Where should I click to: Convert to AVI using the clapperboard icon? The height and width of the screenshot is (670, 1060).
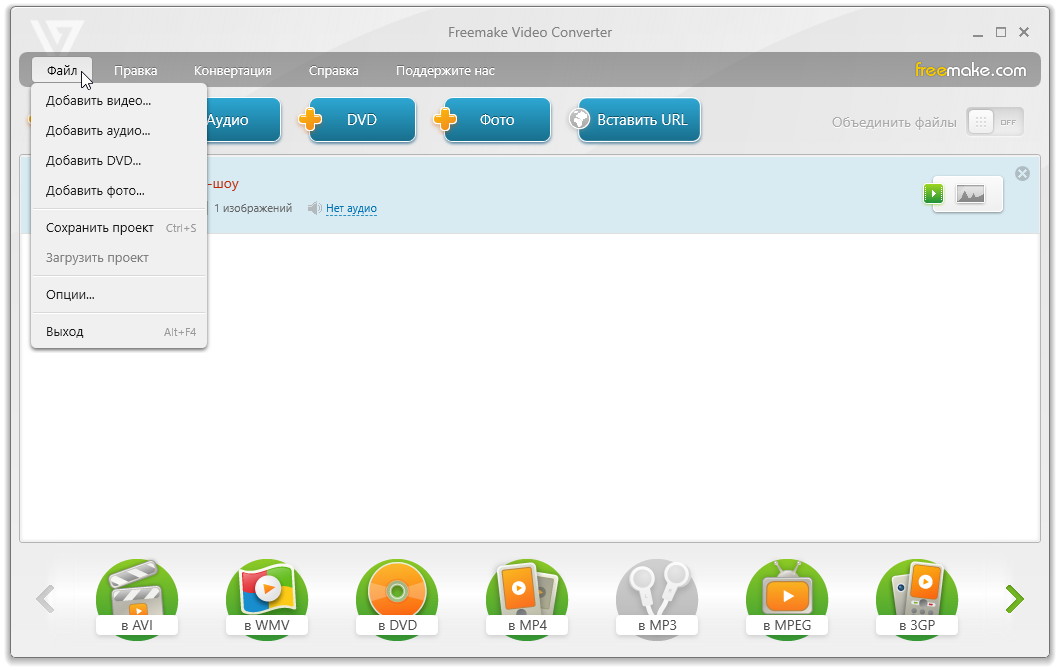pyautogui.click(x=137, y=598)
